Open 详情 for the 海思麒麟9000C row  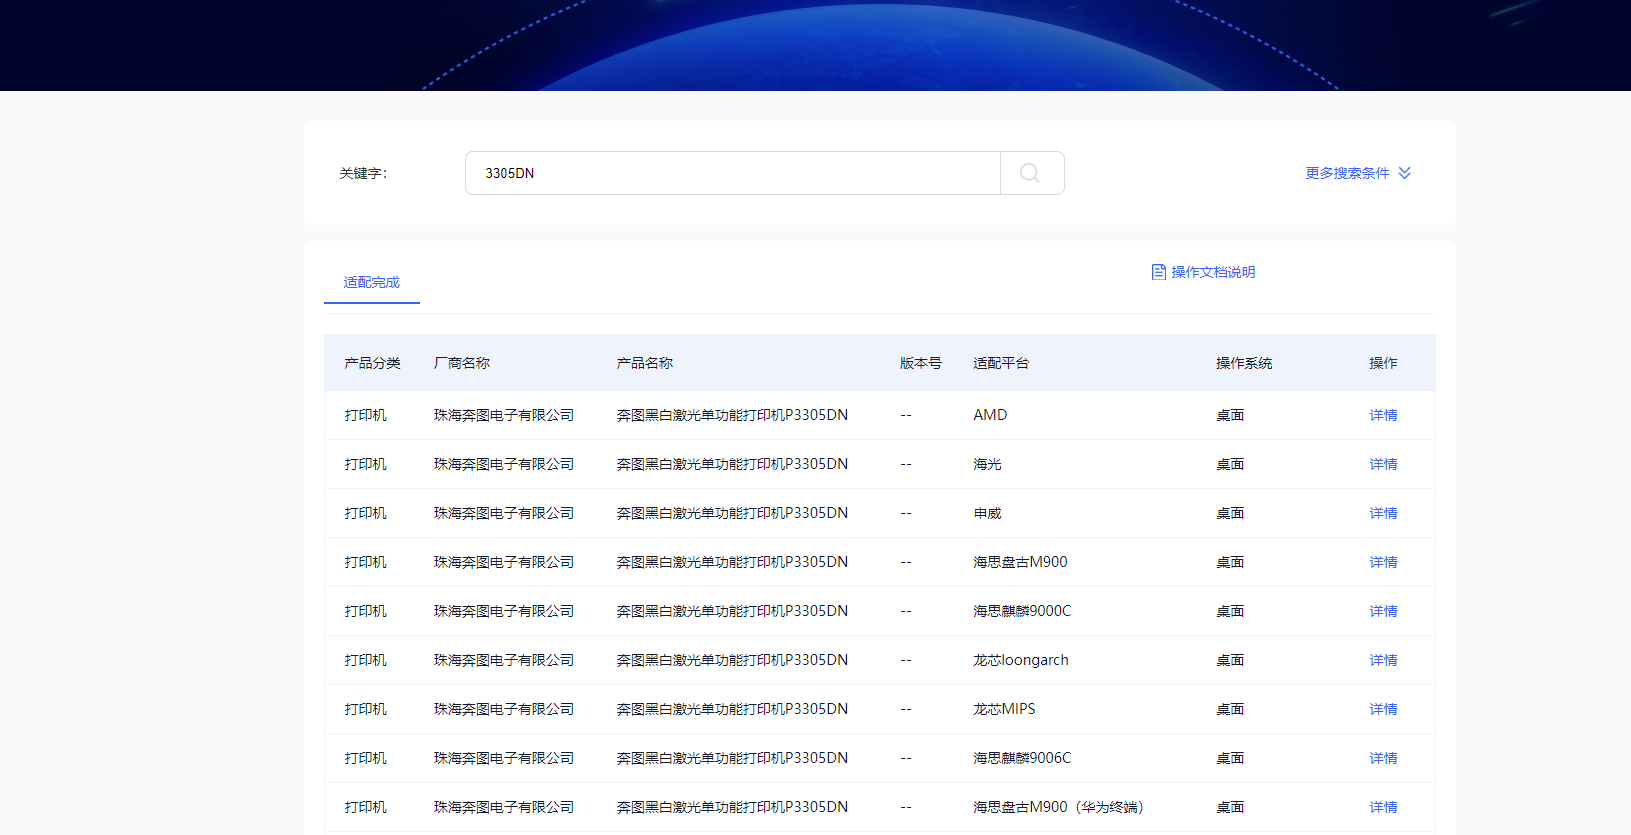click(1383, 611)
